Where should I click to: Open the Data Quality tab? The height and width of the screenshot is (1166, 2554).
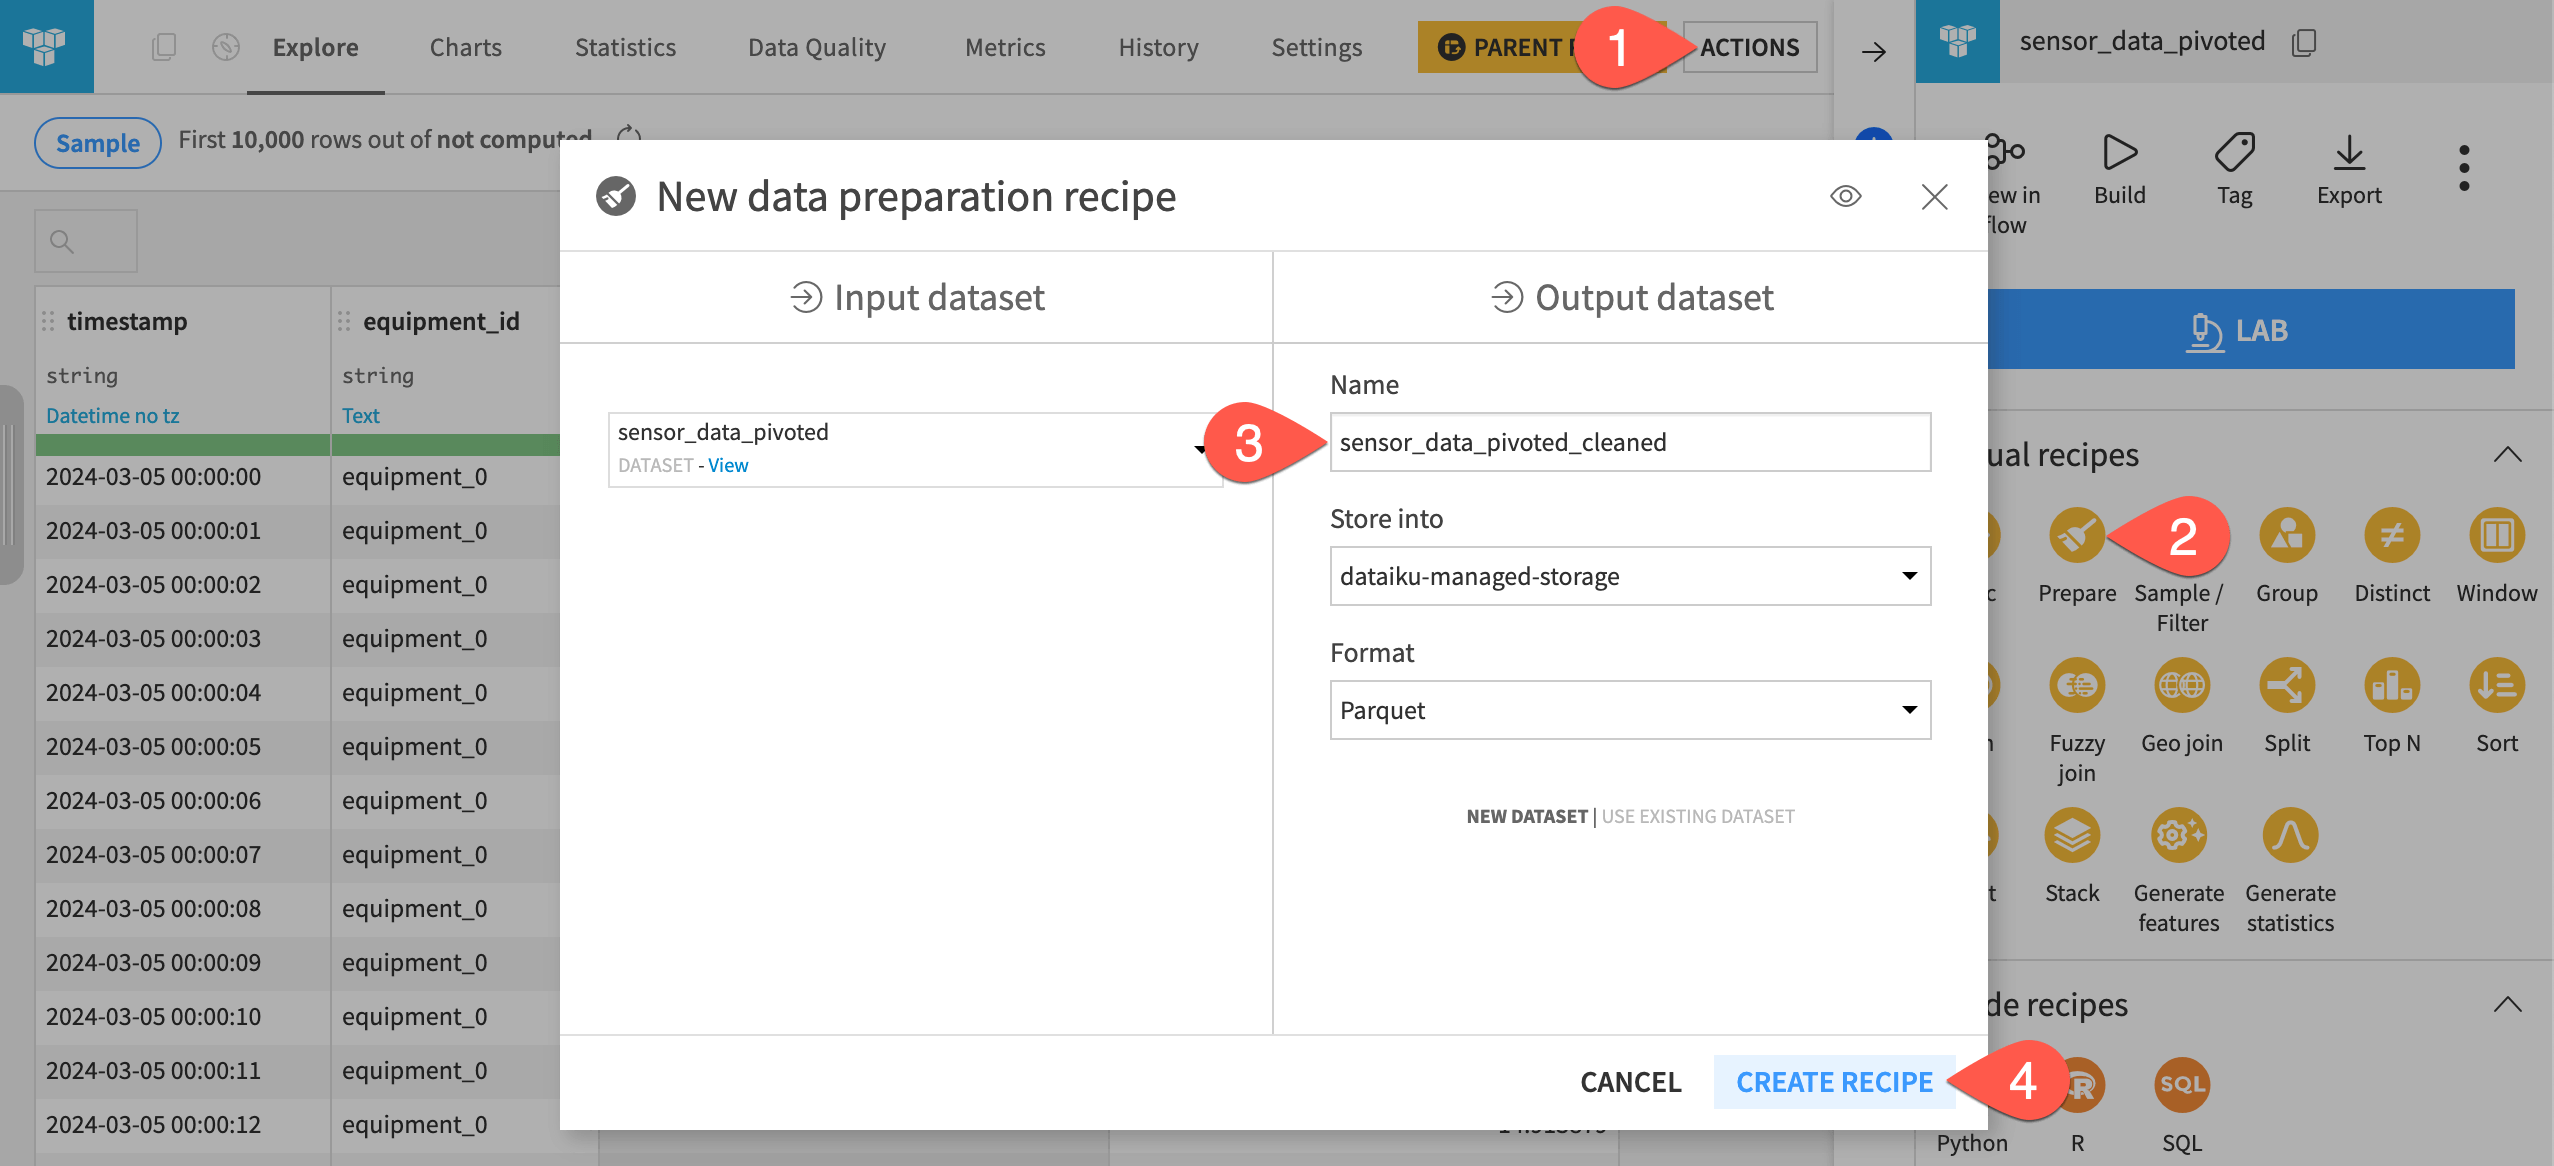pyautogui.click(x=817, y=47)
